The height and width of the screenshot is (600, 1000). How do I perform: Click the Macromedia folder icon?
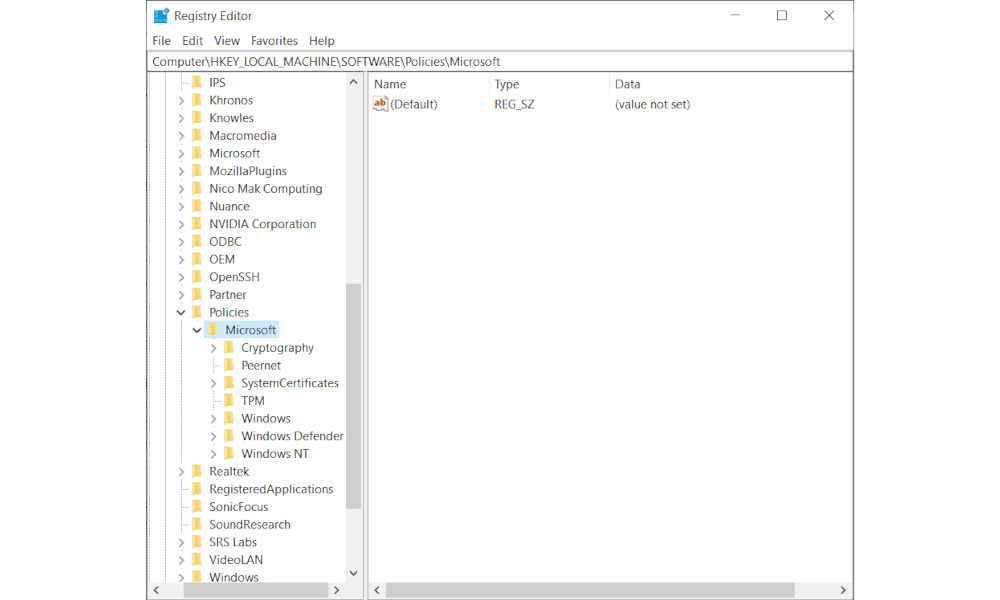coord(197,135)
